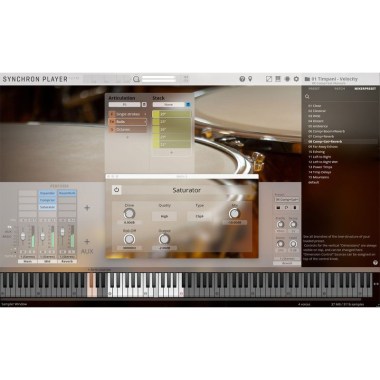Open the settings gear in top toolbar
Viewport: 380px width, 380px height.
pyautogui.click(x=296, y=79)
